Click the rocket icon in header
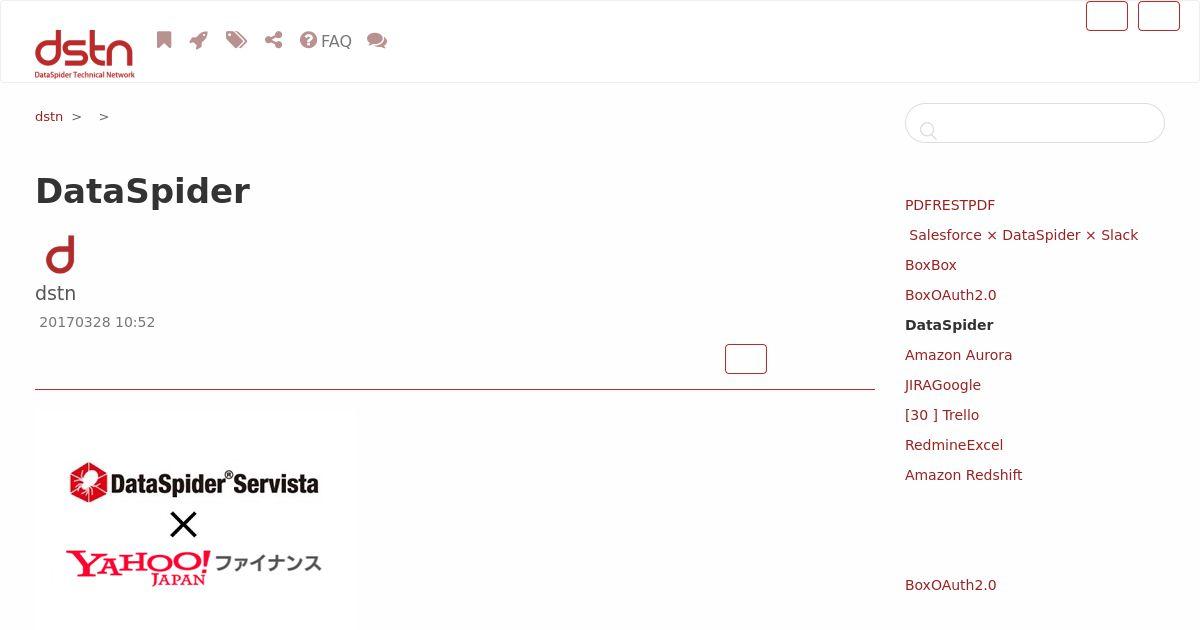 click(199, 40)
